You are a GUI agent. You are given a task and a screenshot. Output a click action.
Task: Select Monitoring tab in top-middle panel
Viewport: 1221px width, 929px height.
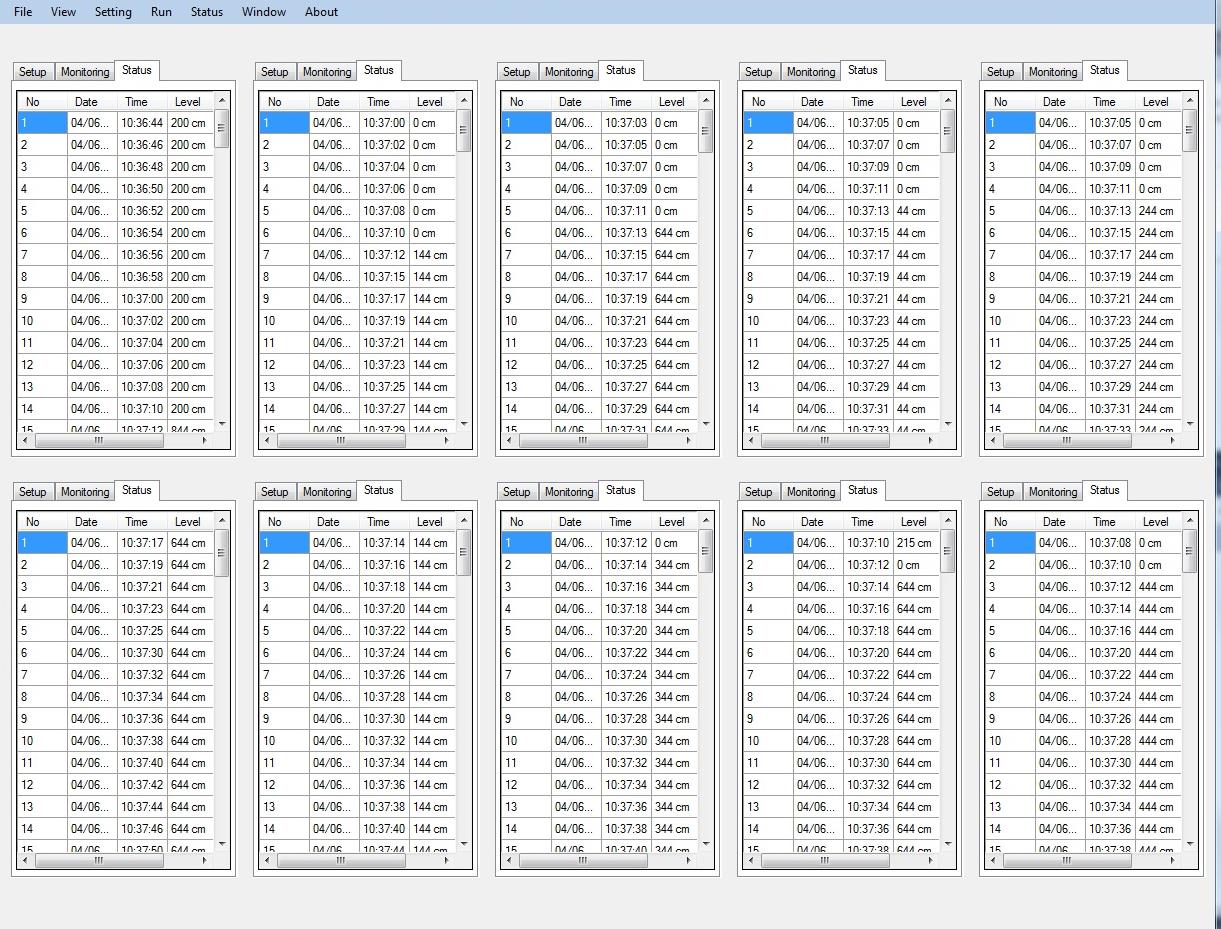(568, 72)
